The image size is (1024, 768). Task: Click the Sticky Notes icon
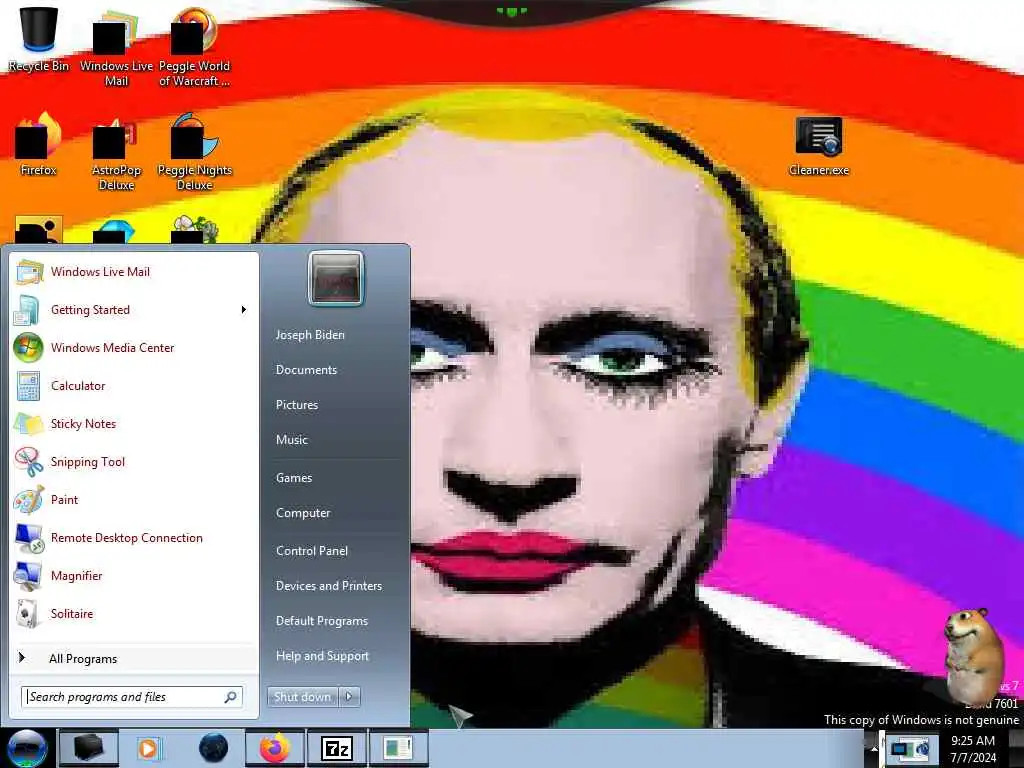29,424
